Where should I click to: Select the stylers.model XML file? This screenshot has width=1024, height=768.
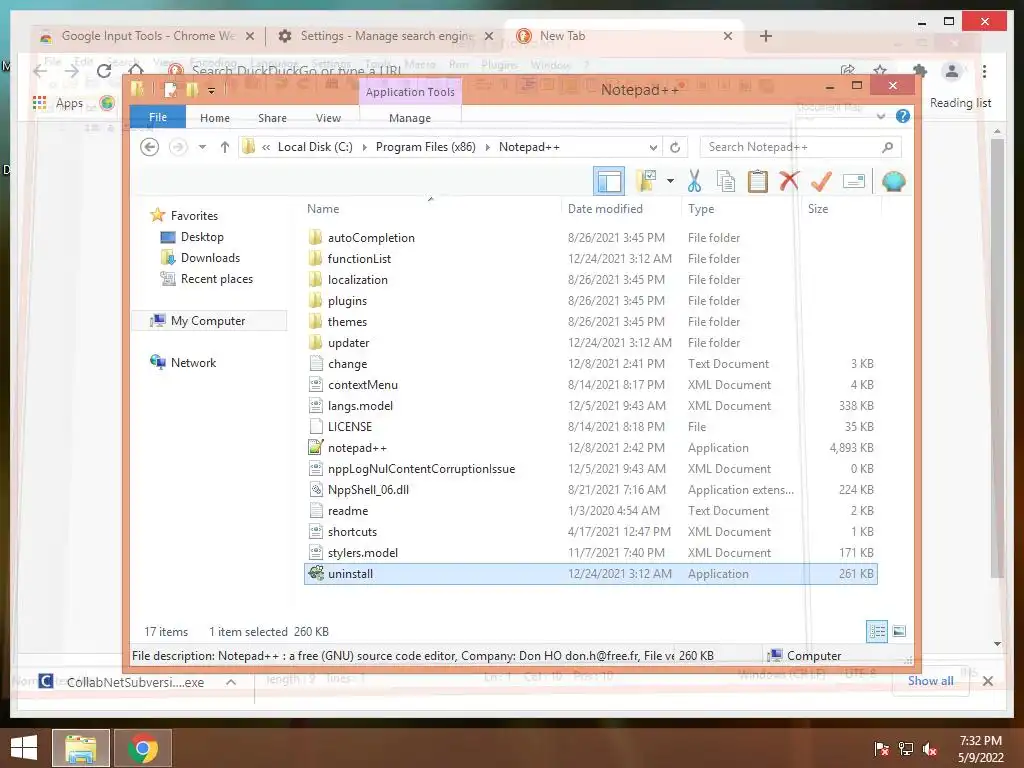click(x=362, y=552)
